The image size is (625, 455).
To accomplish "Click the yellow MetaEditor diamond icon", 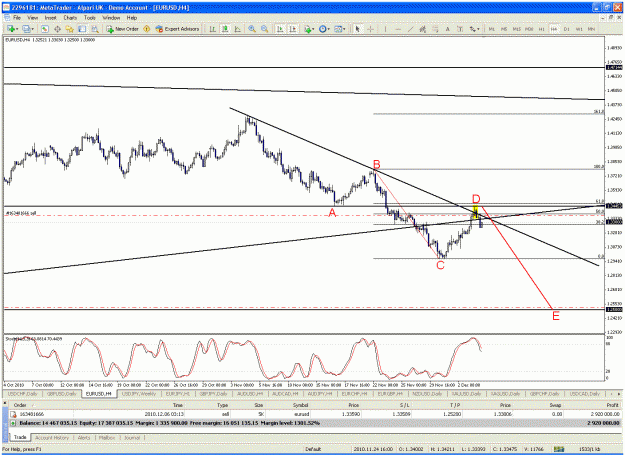I will [147, 29].
